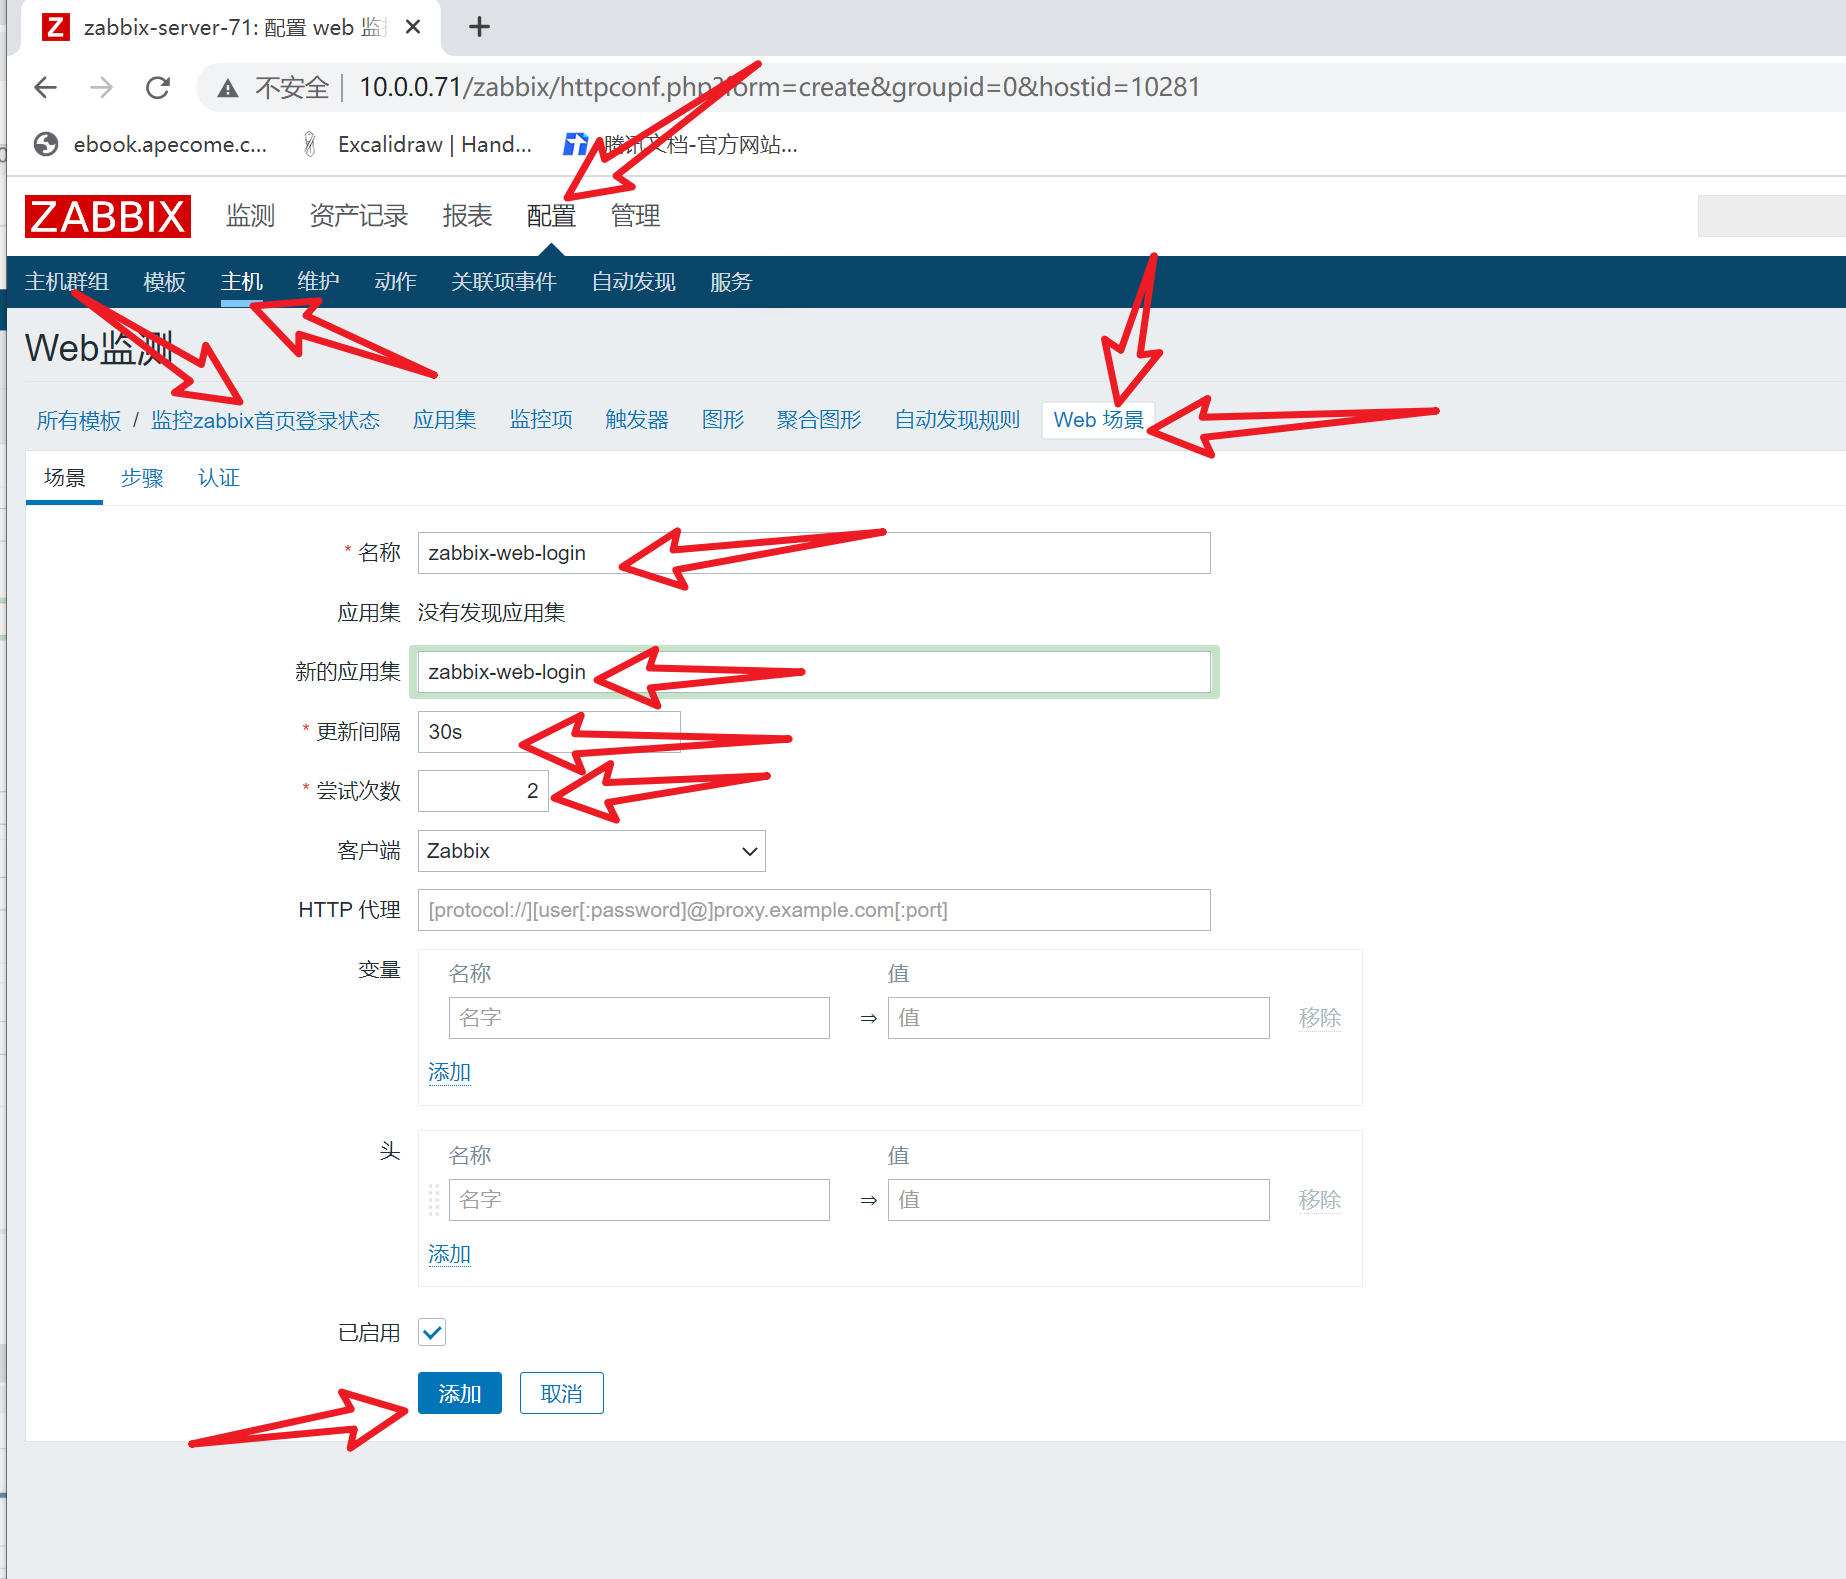Open the Excalidraw bookmark
Image resolution: width=1846 pixels, height=1579 pixels.
click(x=417, y=144)
